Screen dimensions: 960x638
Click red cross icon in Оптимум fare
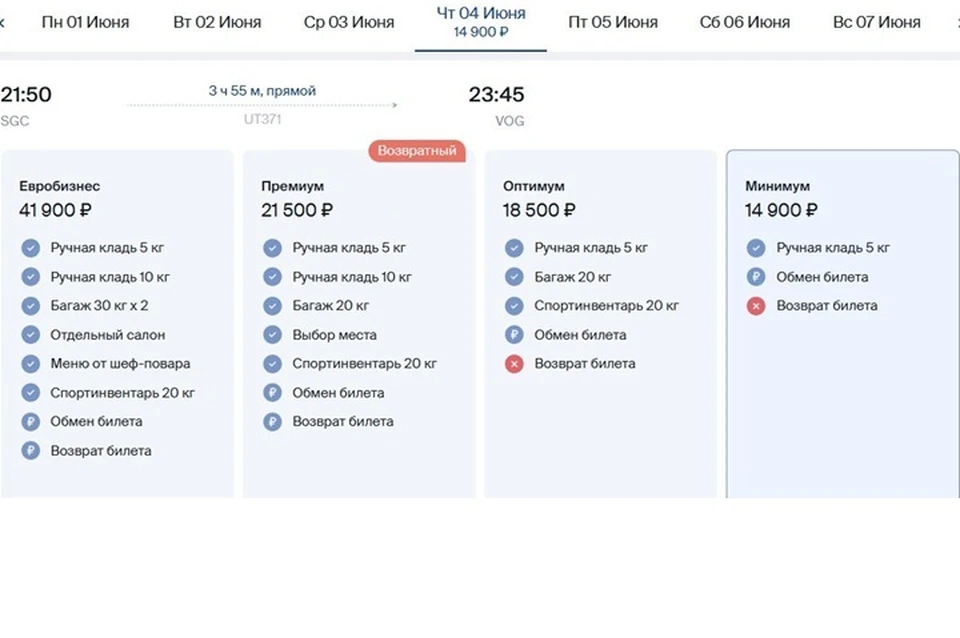(514, 364)
